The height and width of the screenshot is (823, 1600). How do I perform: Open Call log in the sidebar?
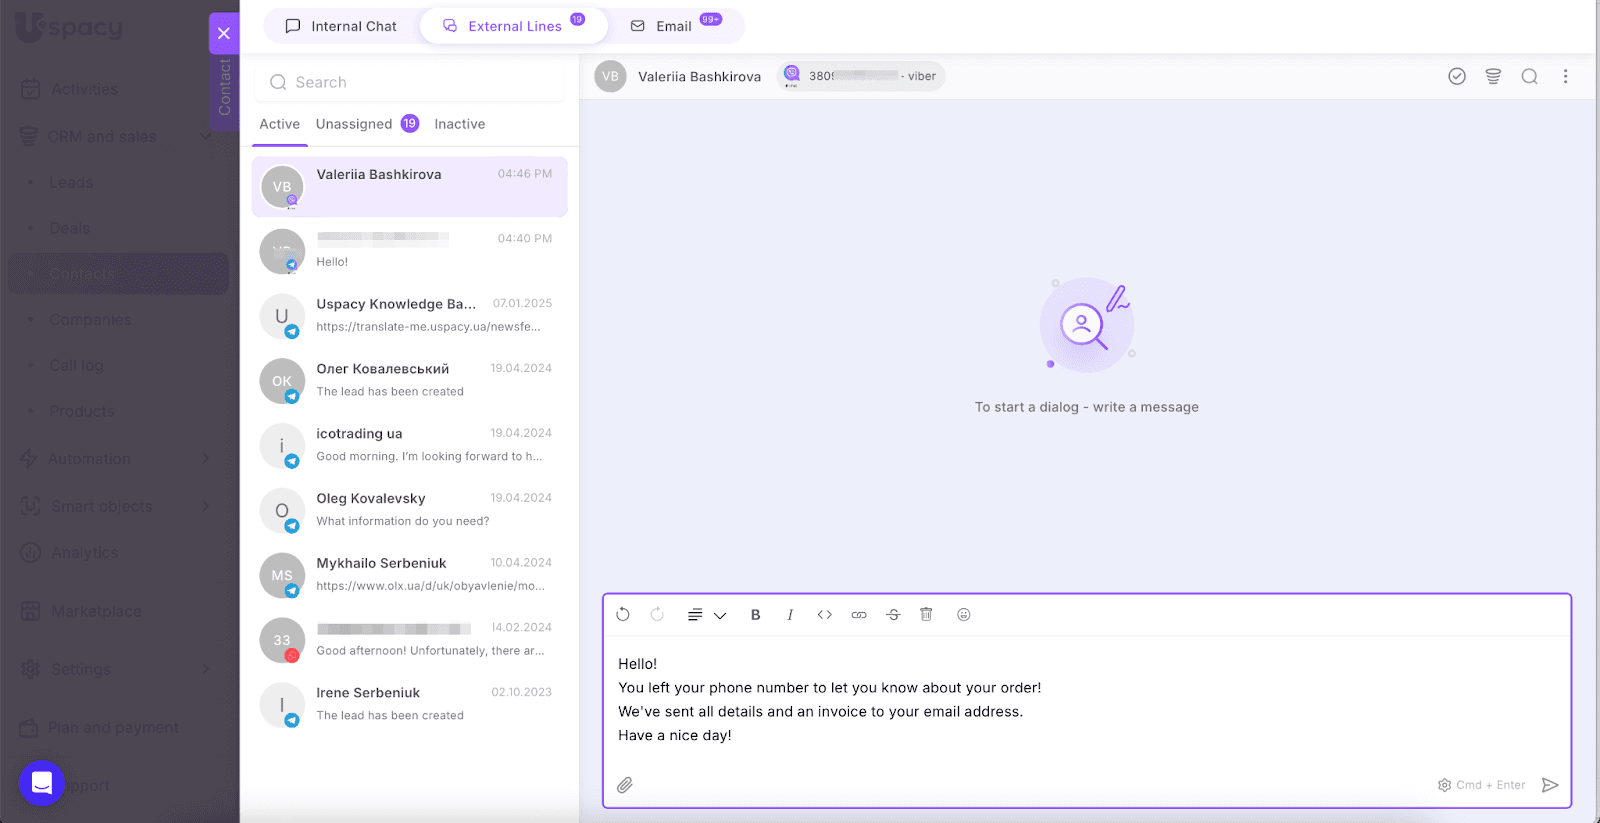[77, 365]
